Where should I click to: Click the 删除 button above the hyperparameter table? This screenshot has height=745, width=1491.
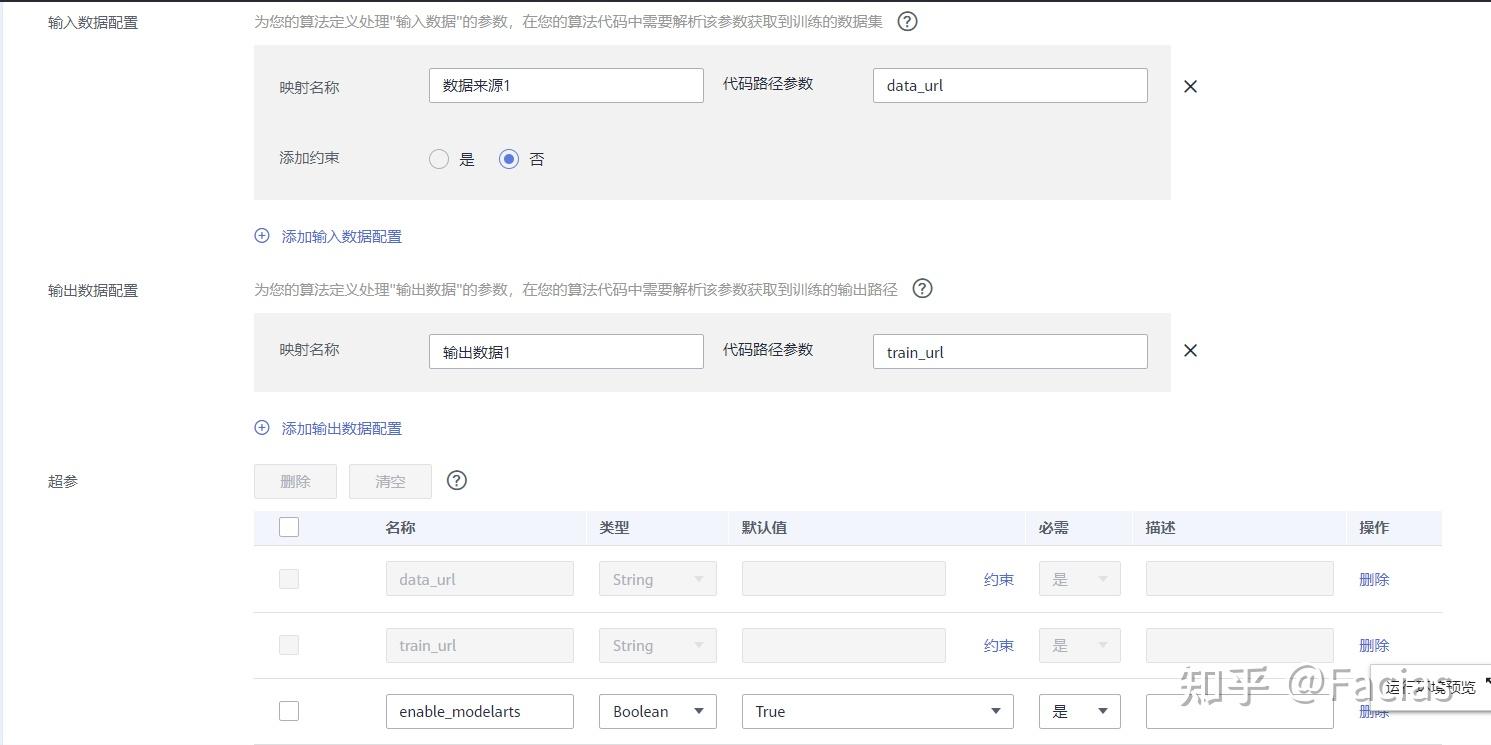(294, 481)
